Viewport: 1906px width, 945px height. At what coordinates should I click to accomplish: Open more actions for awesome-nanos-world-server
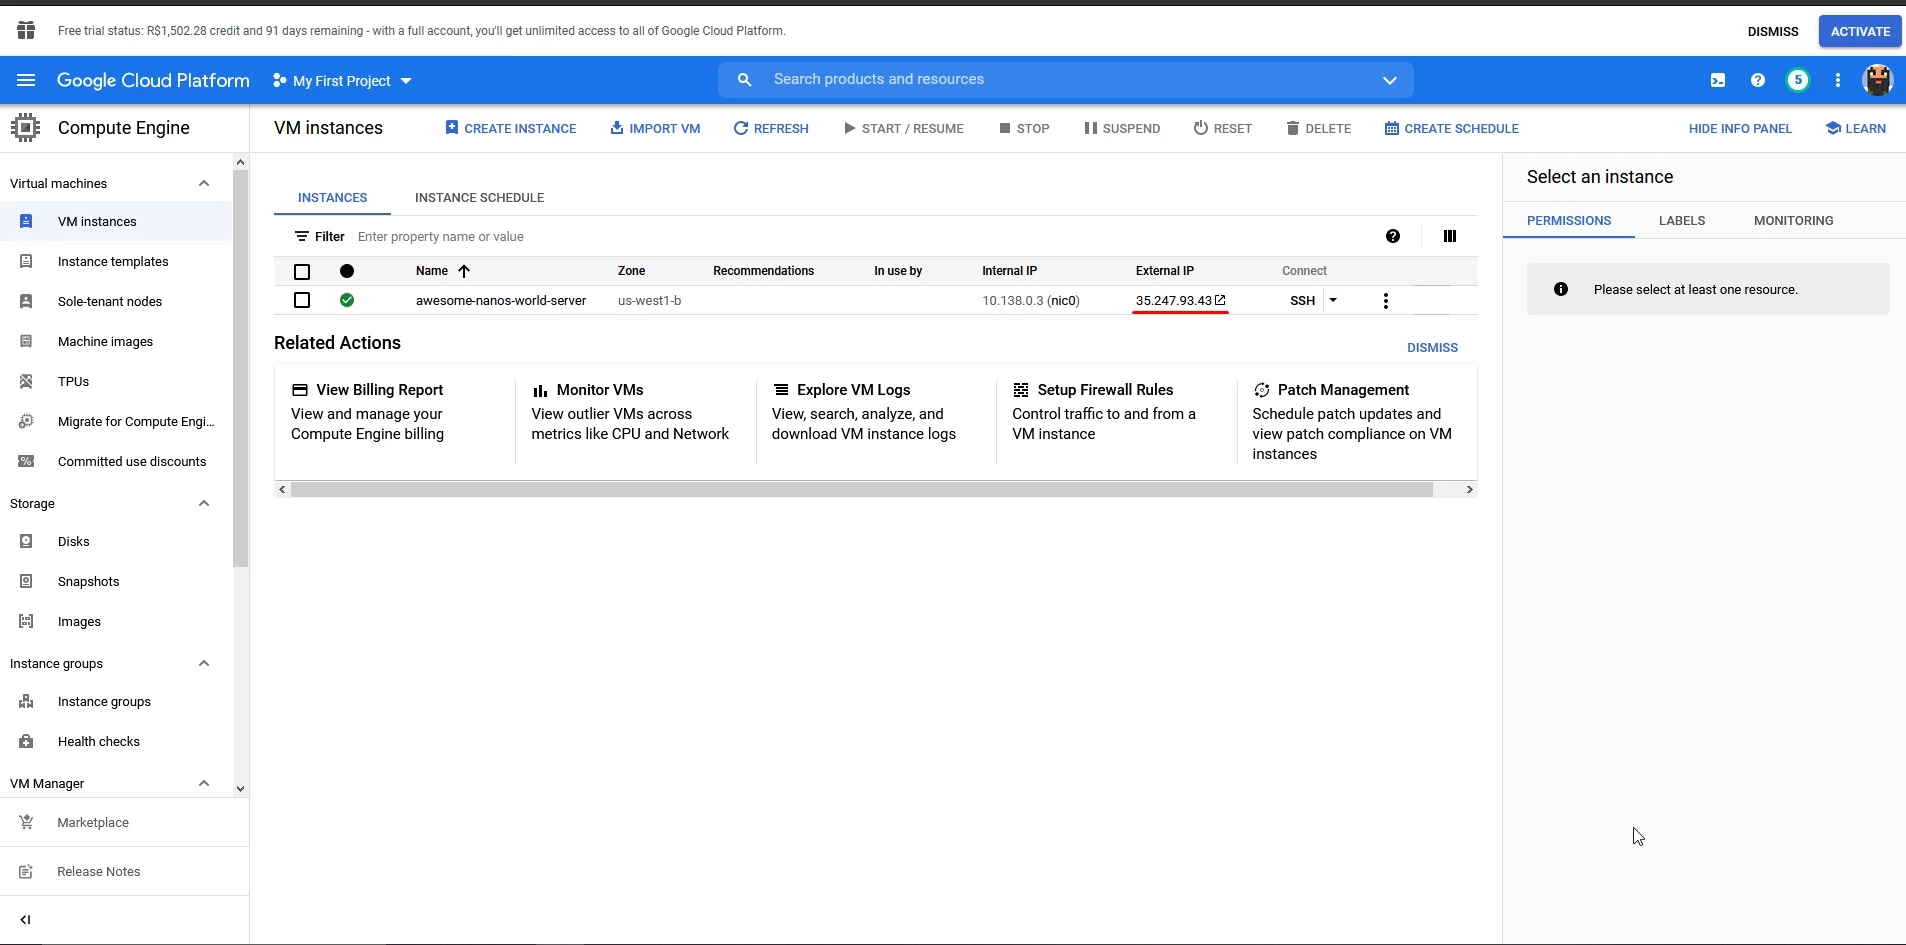tap(1386, 301)
